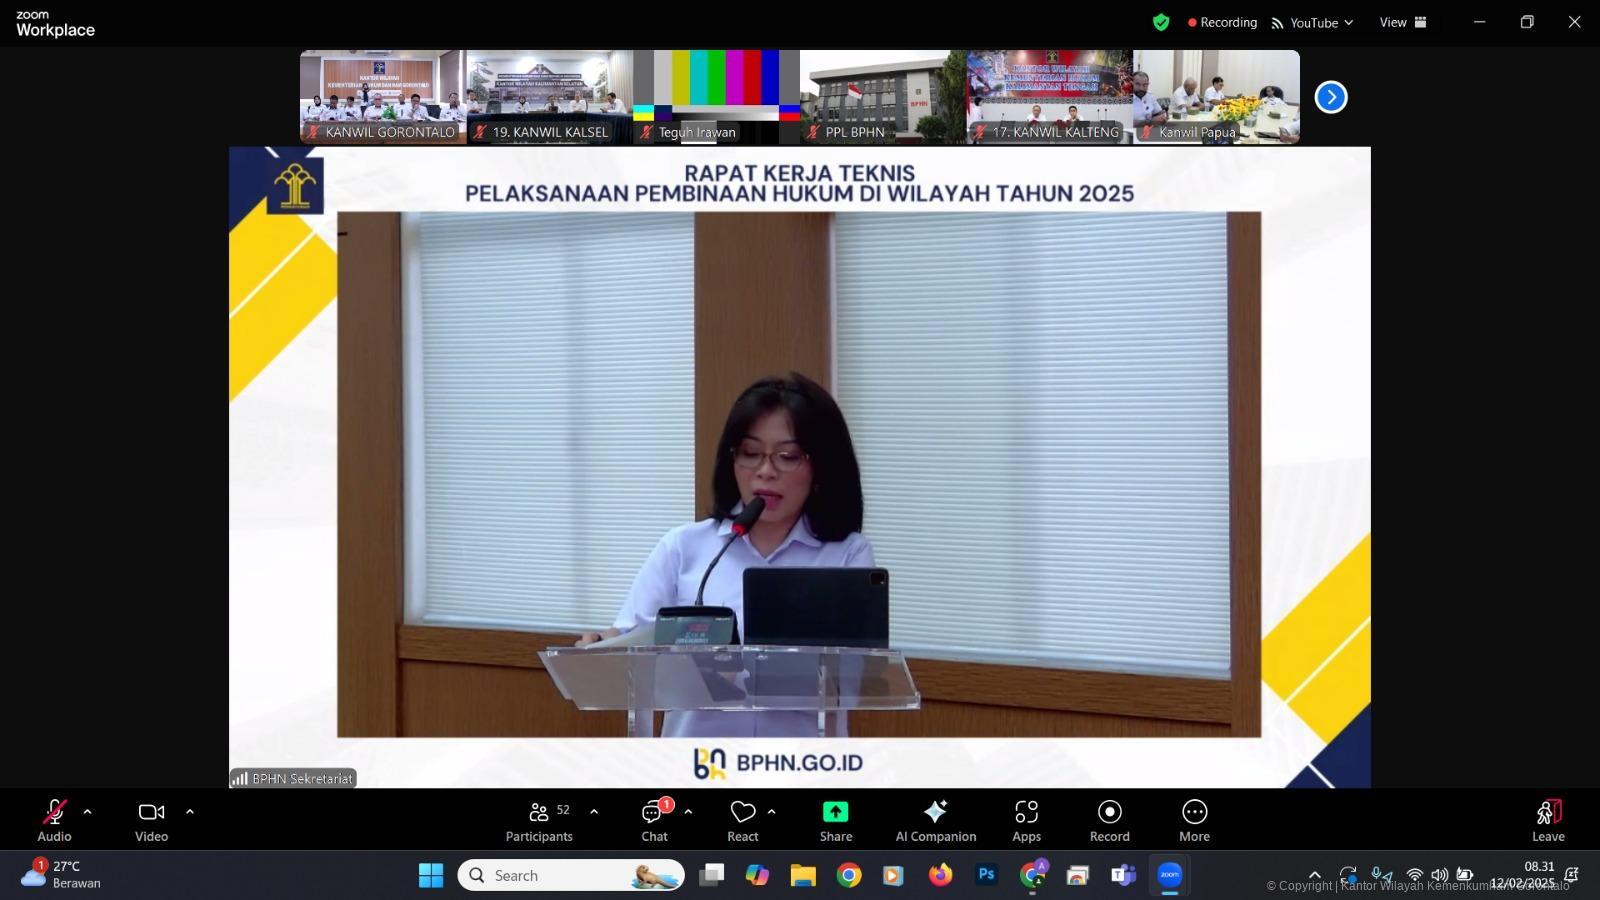This screenshot has height=900, width=1600.
Task: Click the Zoom icon in the taskbar
Action: (x=1169, y=875)
